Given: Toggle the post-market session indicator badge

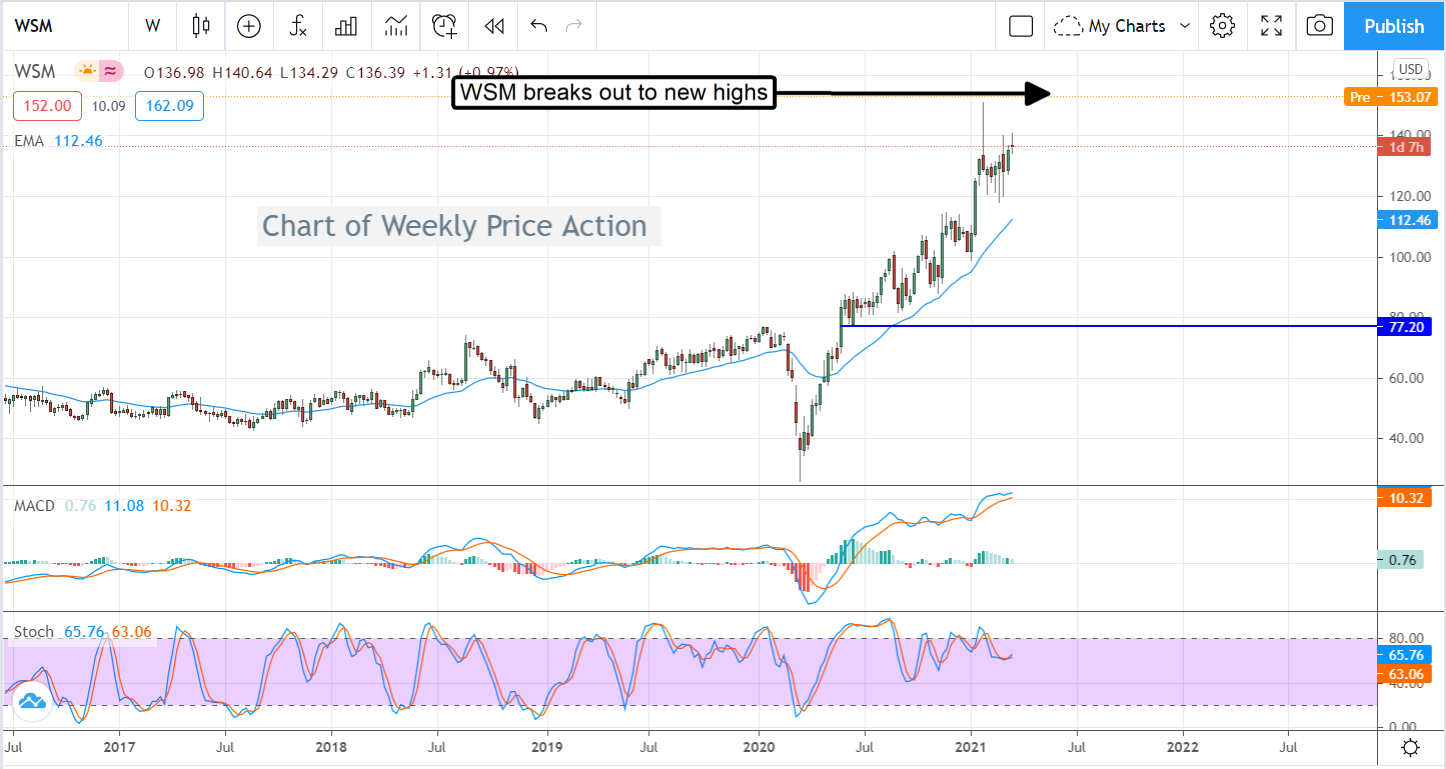Looking at the screenshot, I should 110,71.
